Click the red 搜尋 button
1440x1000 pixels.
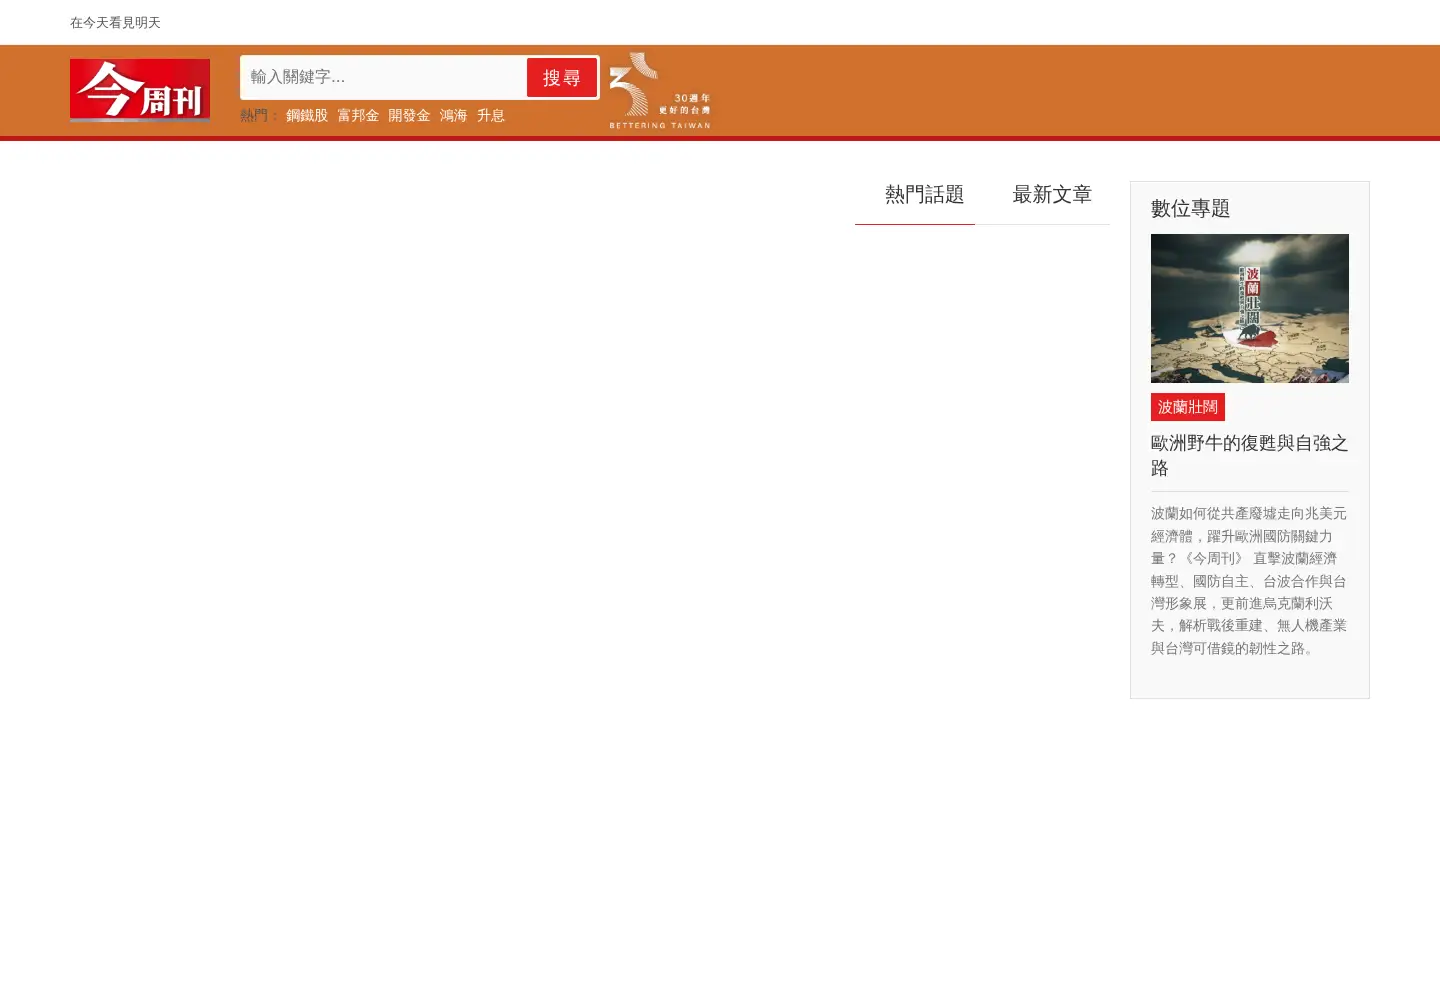pos(562,78)
